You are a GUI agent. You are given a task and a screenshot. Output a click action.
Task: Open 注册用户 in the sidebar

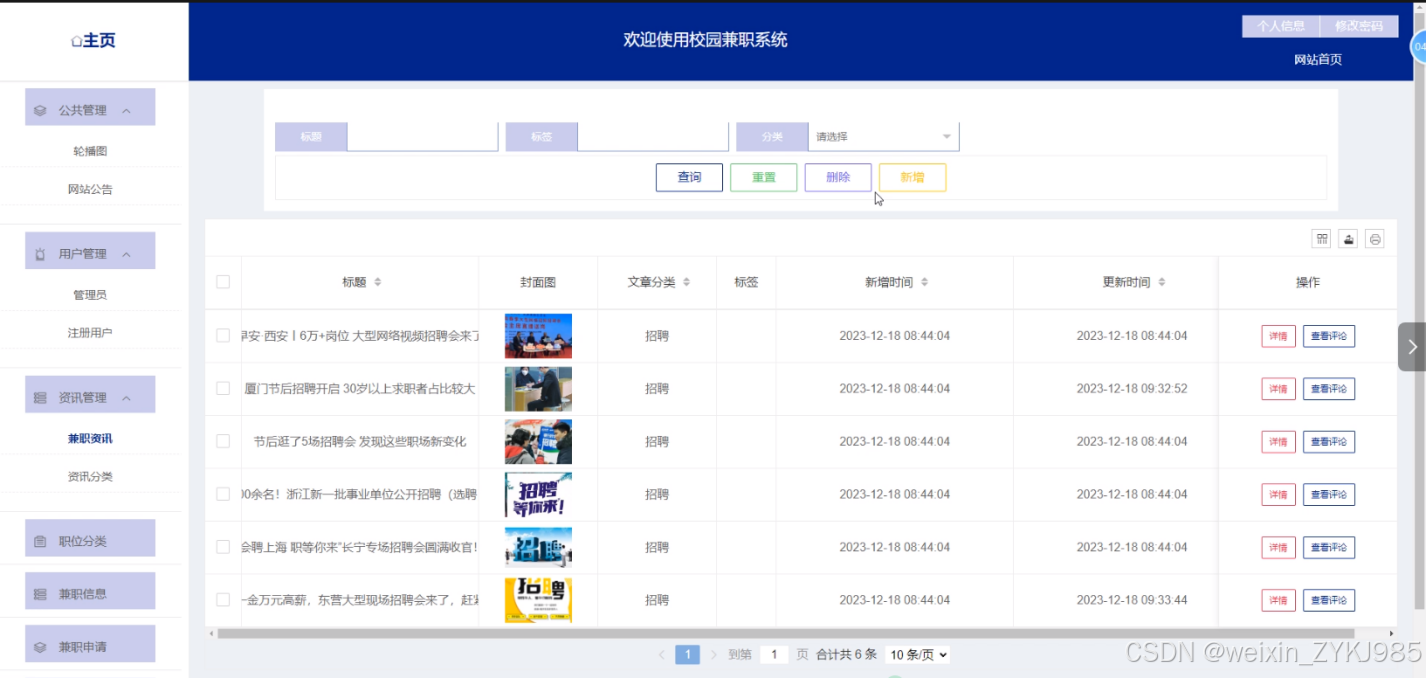(x=90, y=332)
